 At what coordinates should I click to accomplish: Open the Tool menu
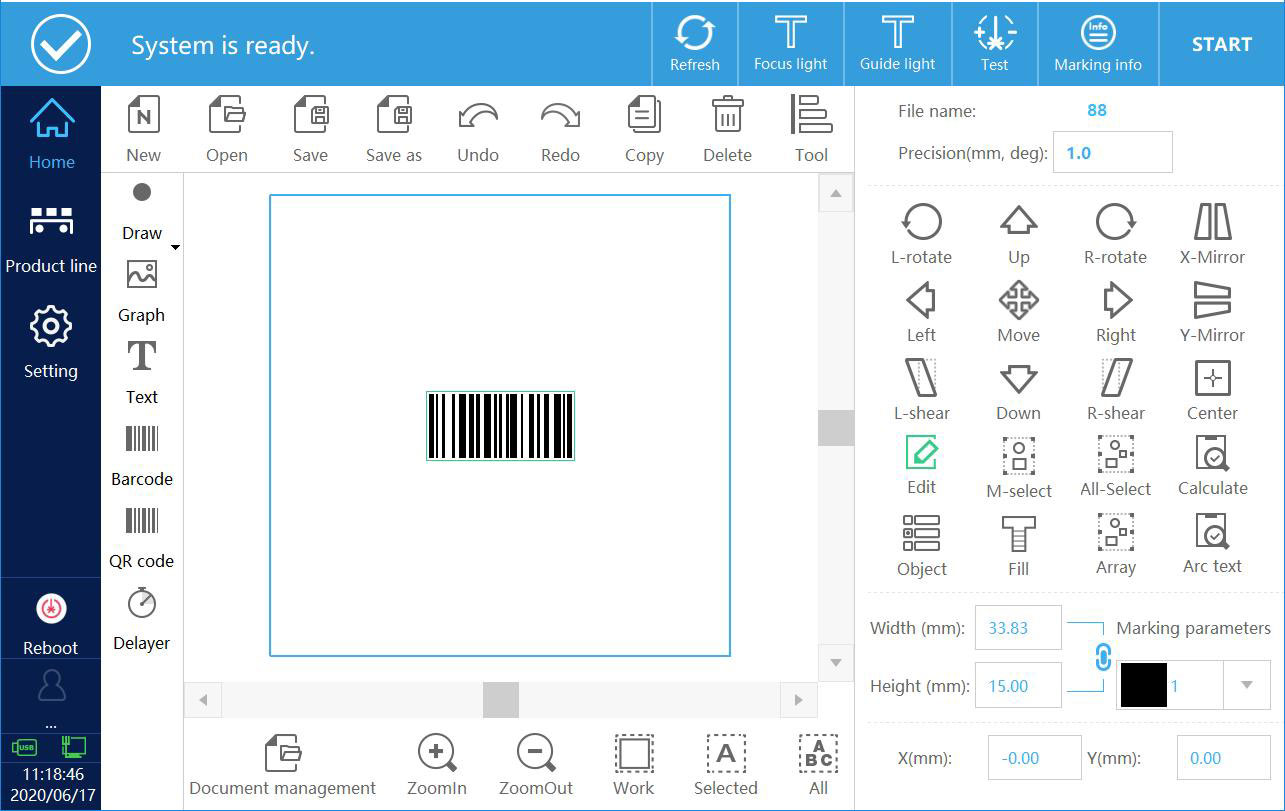pos(811,128)
